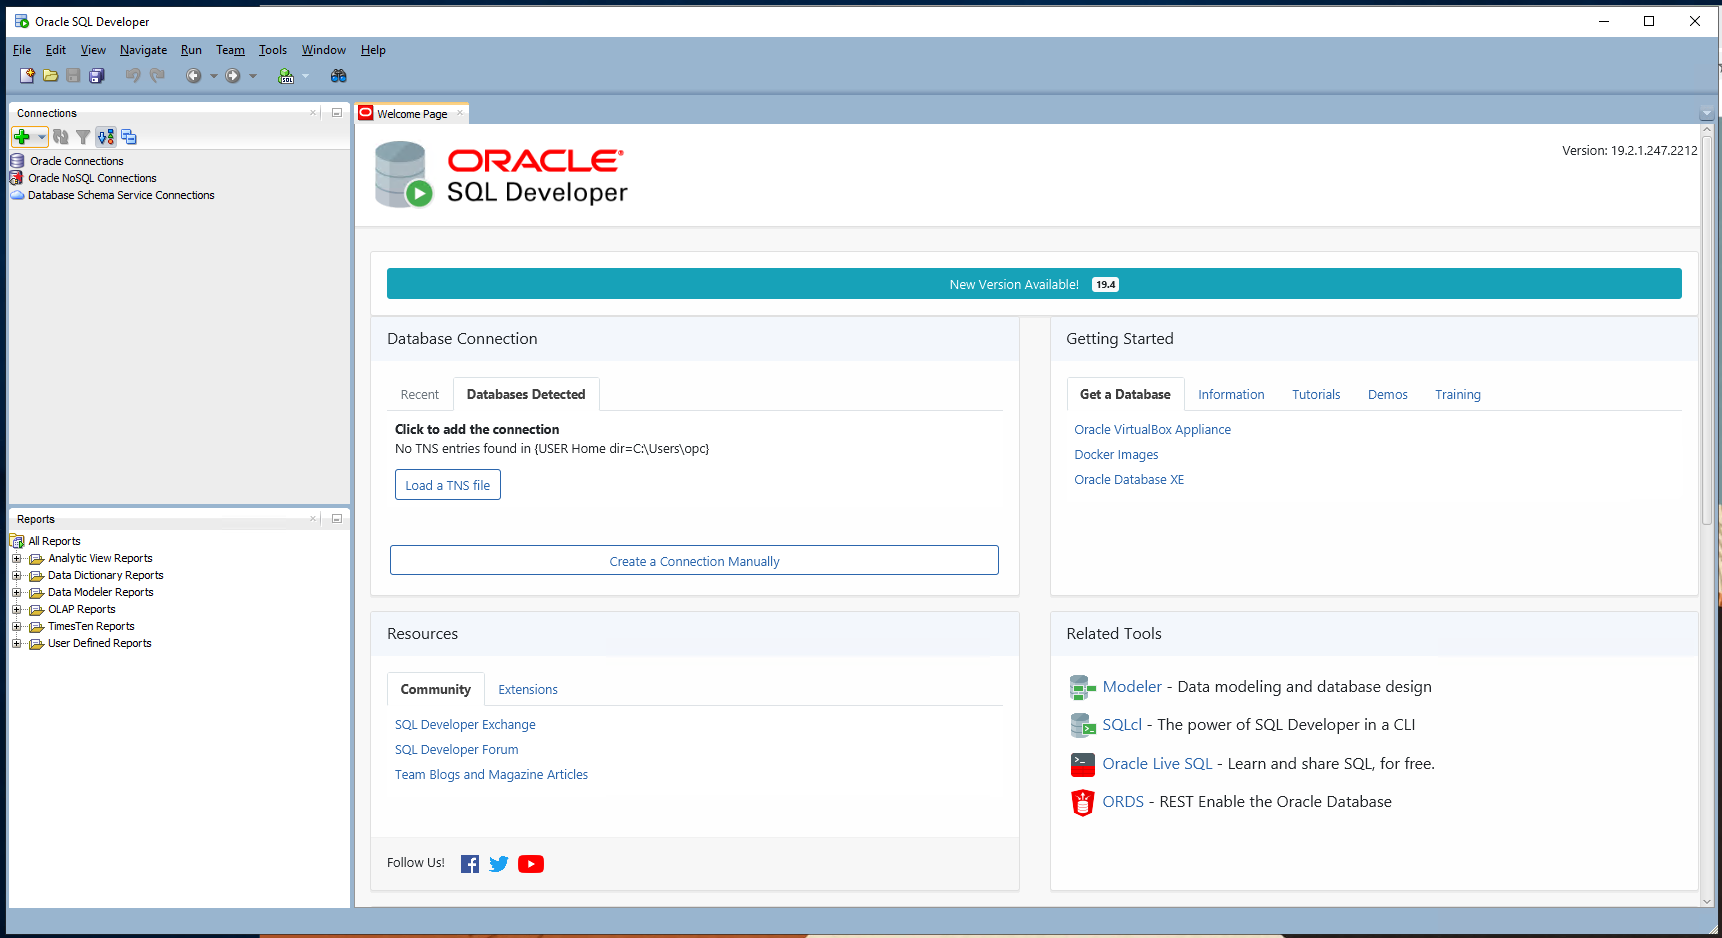Expand the TimesTen Reports node

point(16,627)
